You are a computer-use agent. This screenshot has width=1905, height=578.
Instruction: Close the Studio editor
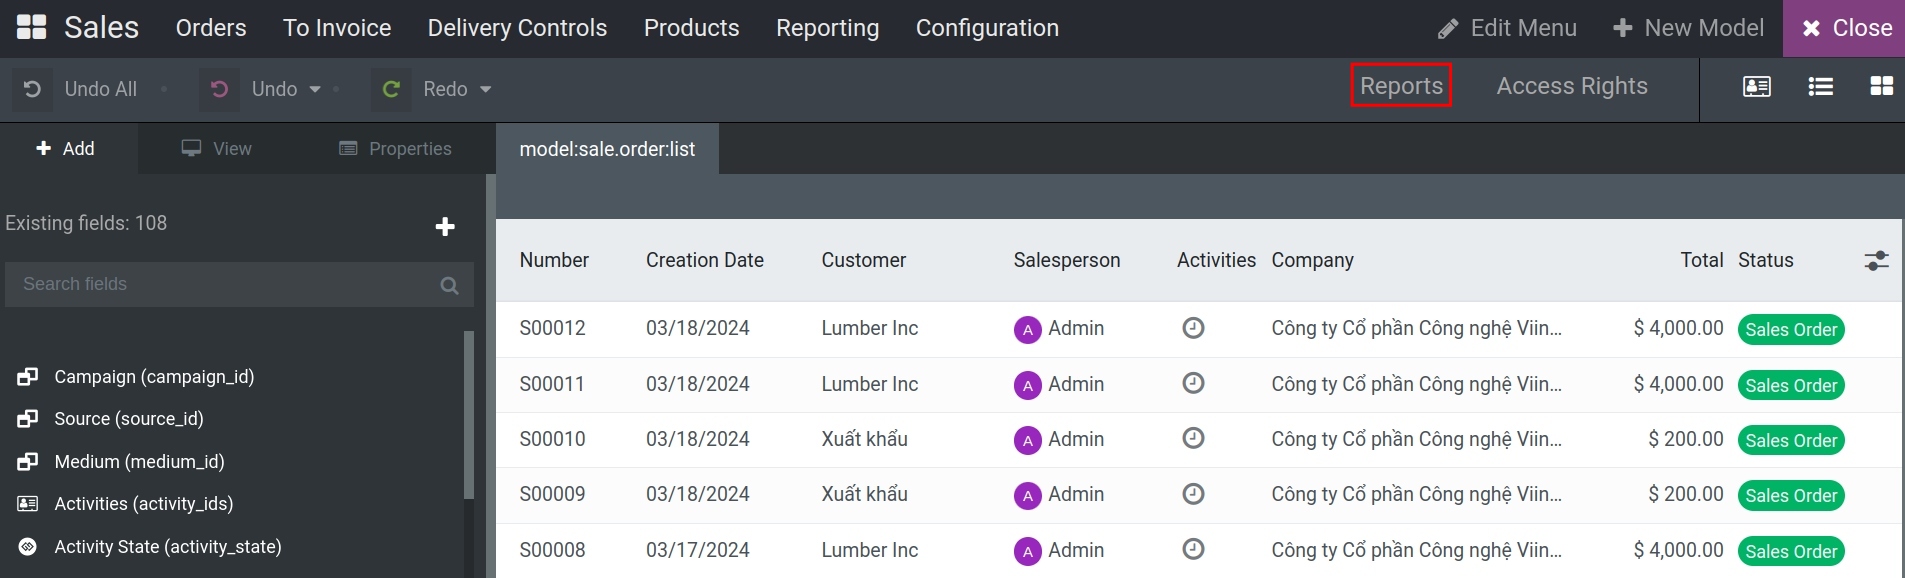(x=1844, y=28)
